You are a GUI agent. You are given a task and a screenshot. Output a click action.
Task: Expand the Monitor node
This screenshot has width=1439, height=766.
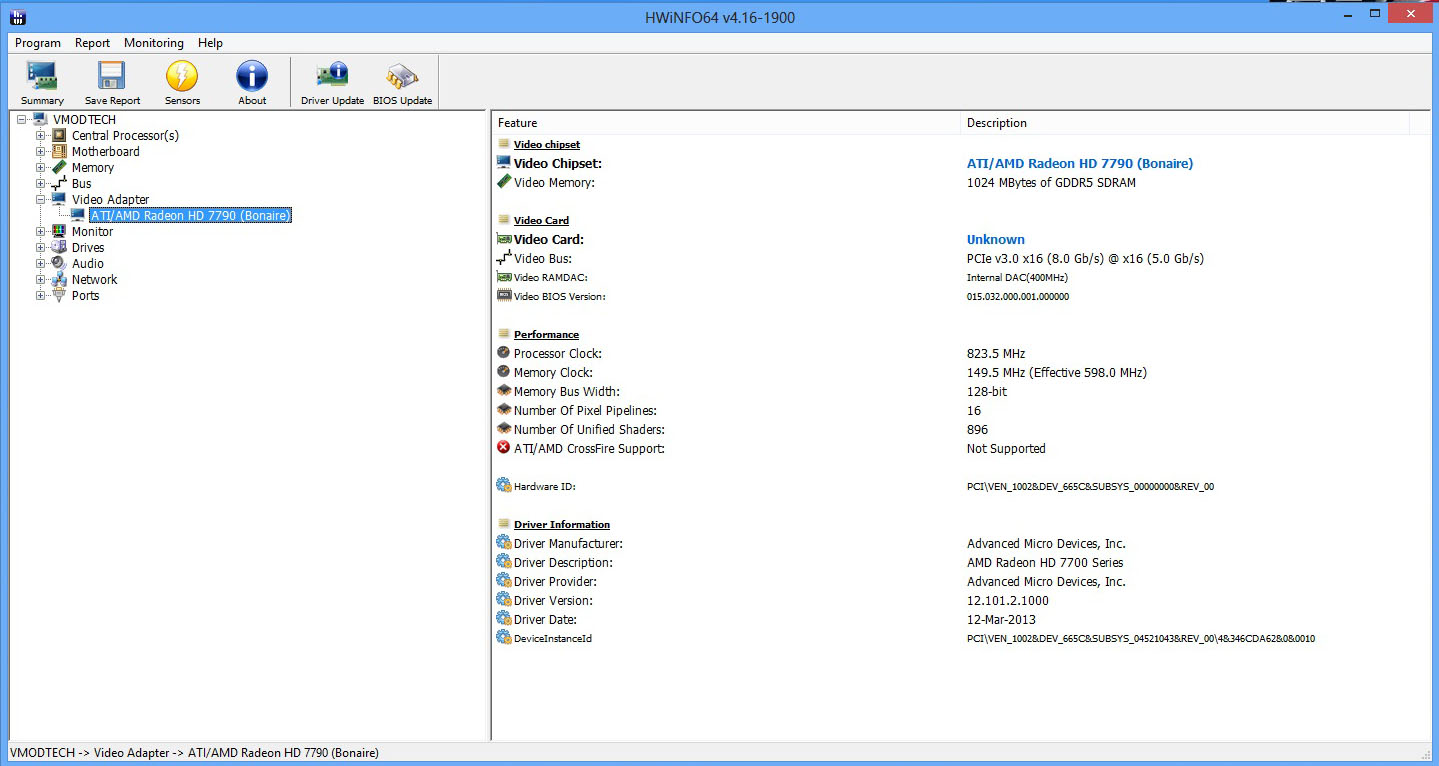click(41, 232)
